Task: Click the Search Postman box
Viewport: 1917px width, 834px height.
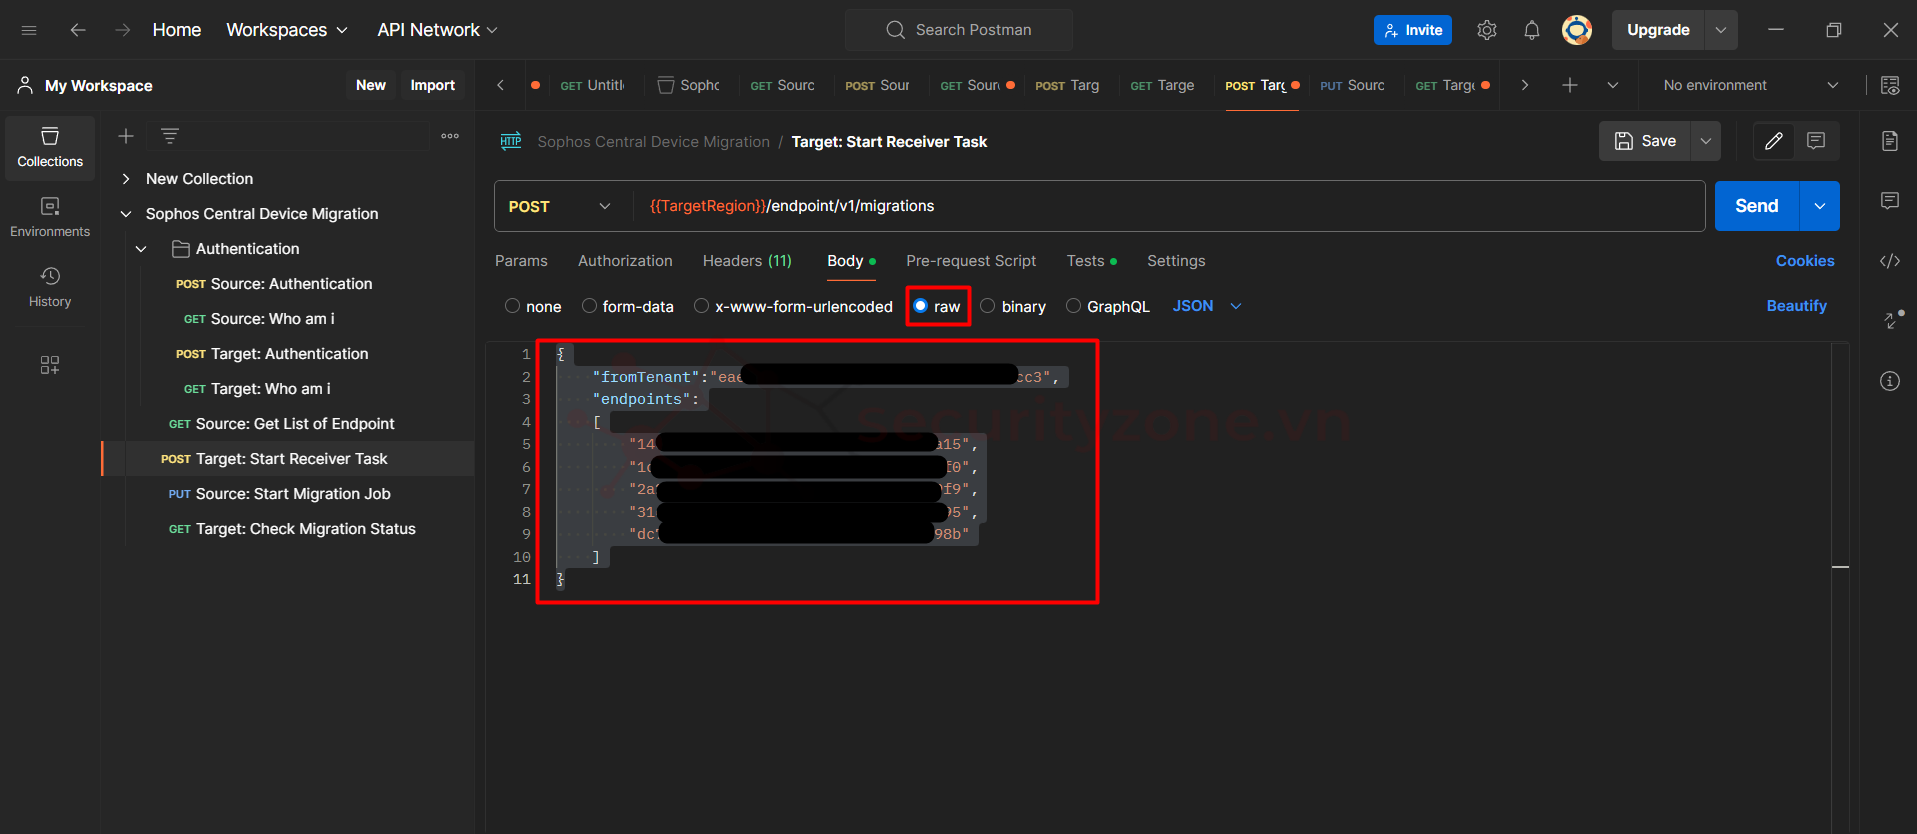Action: click(959, 30)
